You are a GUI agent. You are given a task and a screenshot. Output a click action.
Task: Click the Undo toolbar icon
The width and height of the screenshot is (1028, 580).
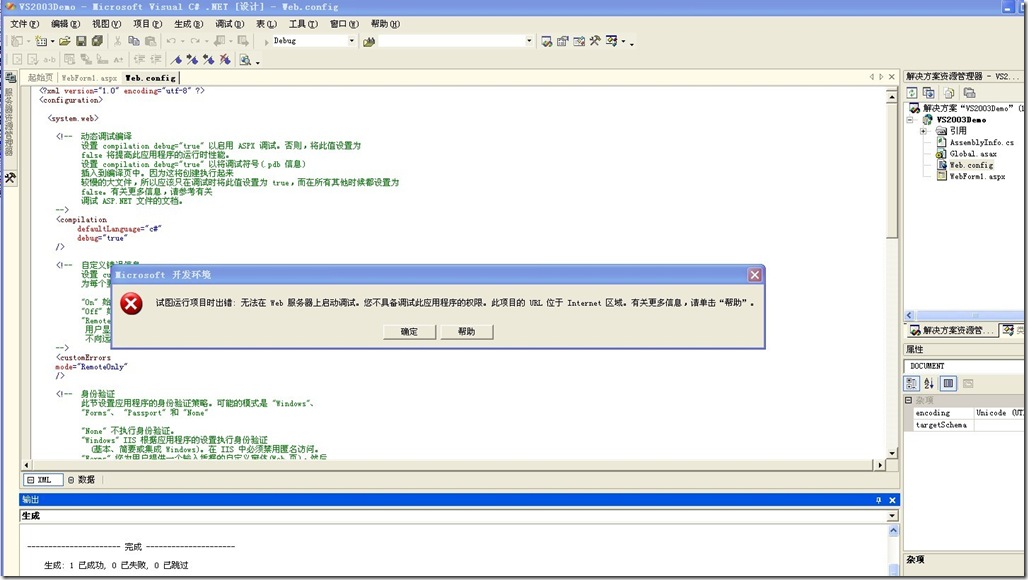171,41
